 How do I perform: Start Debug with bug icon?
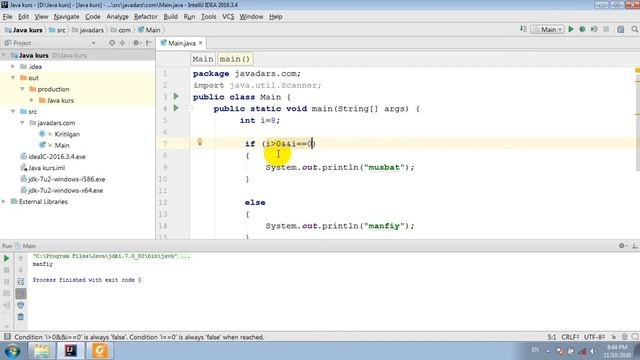(582, 29)
